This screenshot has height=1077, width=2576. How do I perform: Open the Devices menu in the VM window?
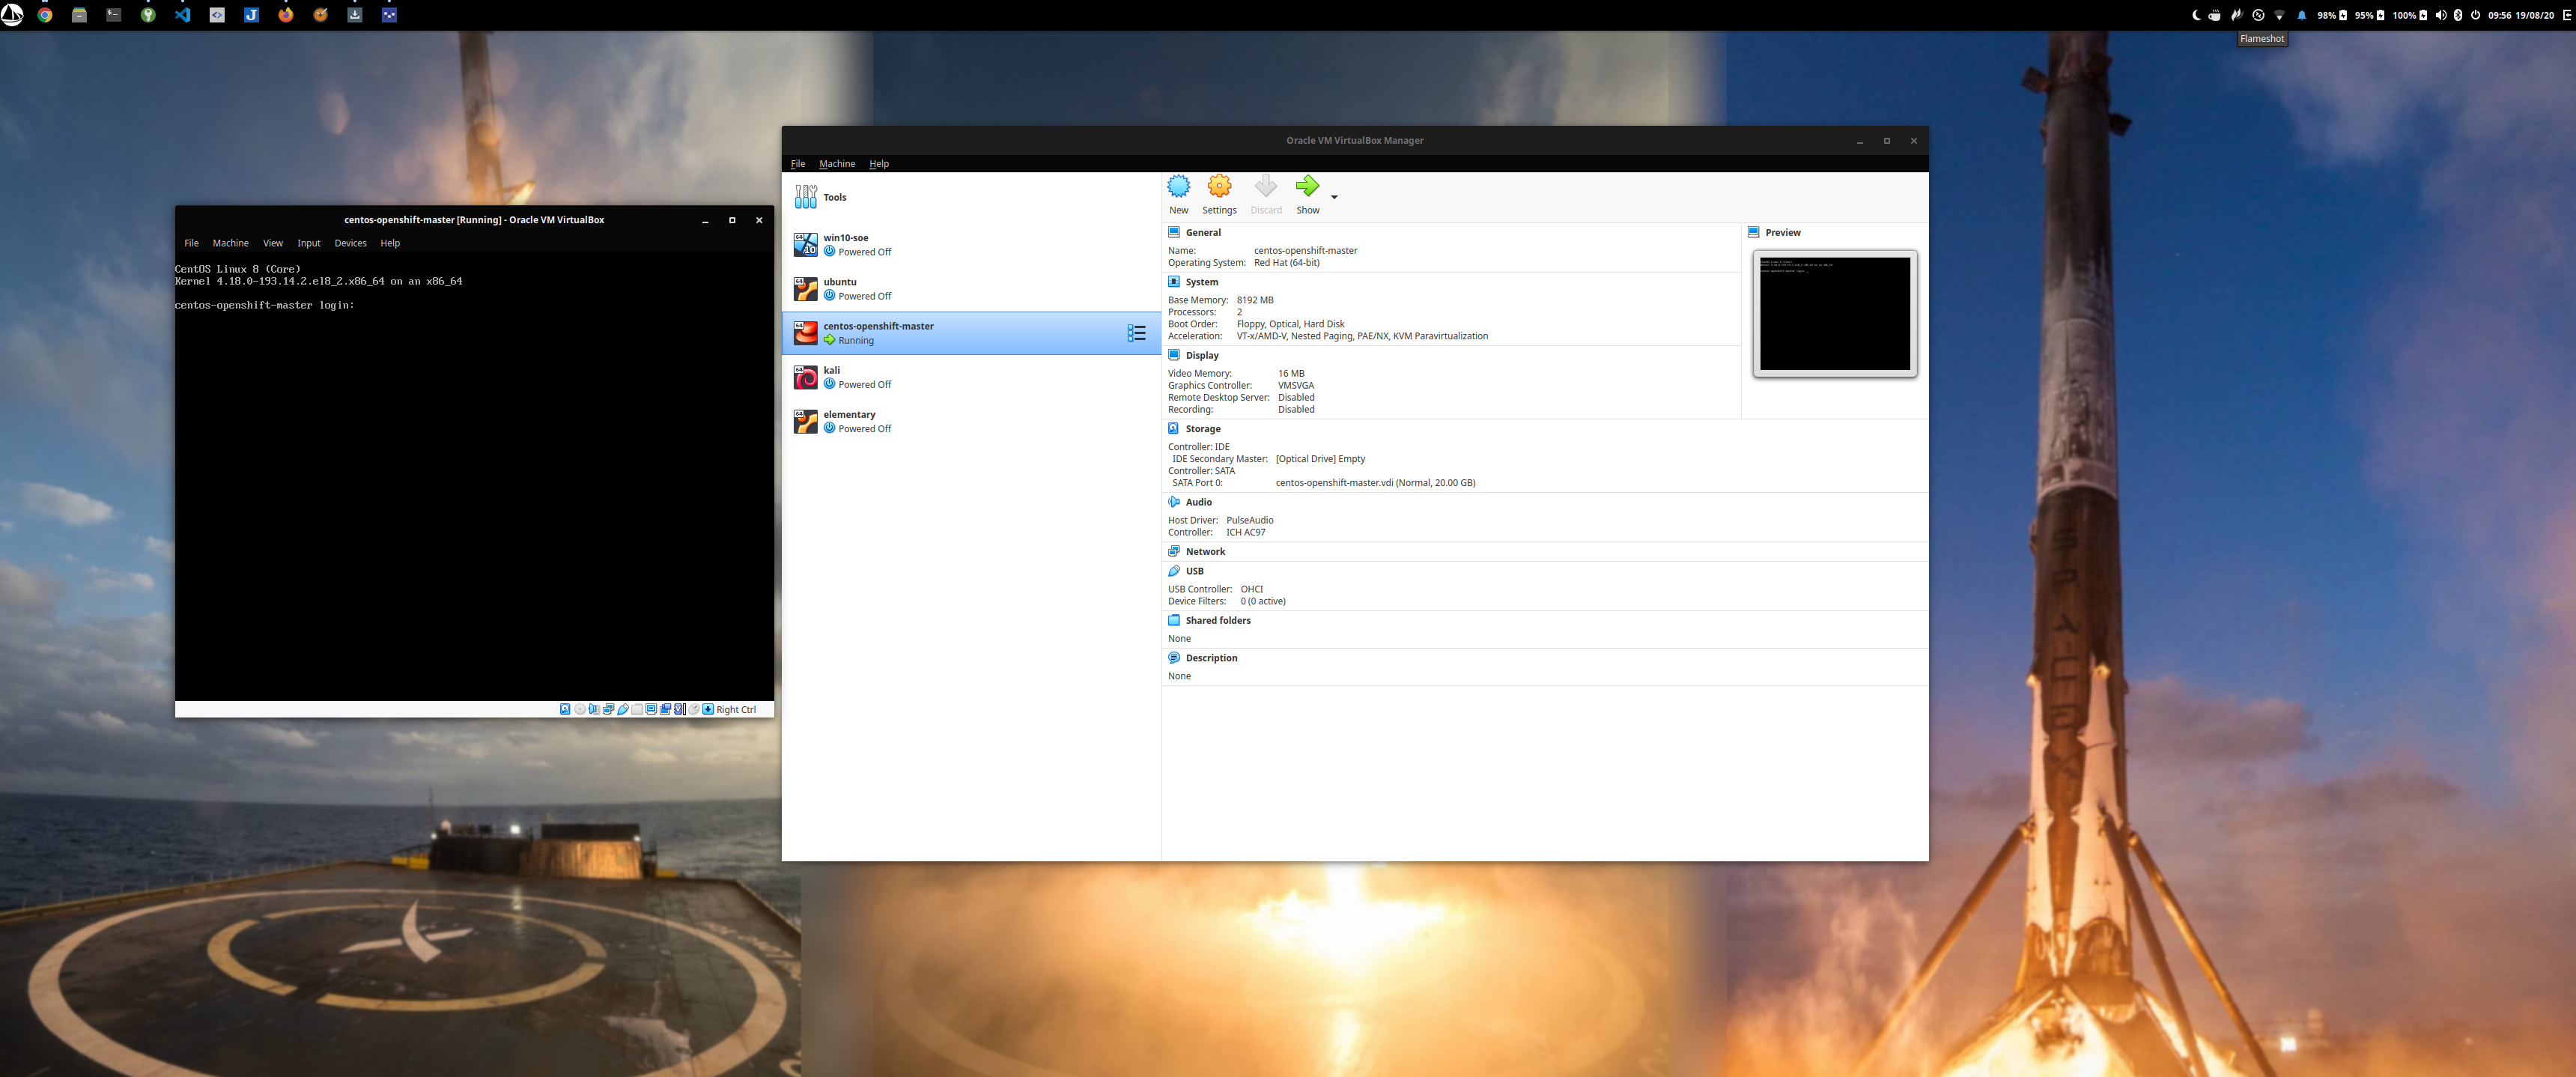tap(350, 243)
